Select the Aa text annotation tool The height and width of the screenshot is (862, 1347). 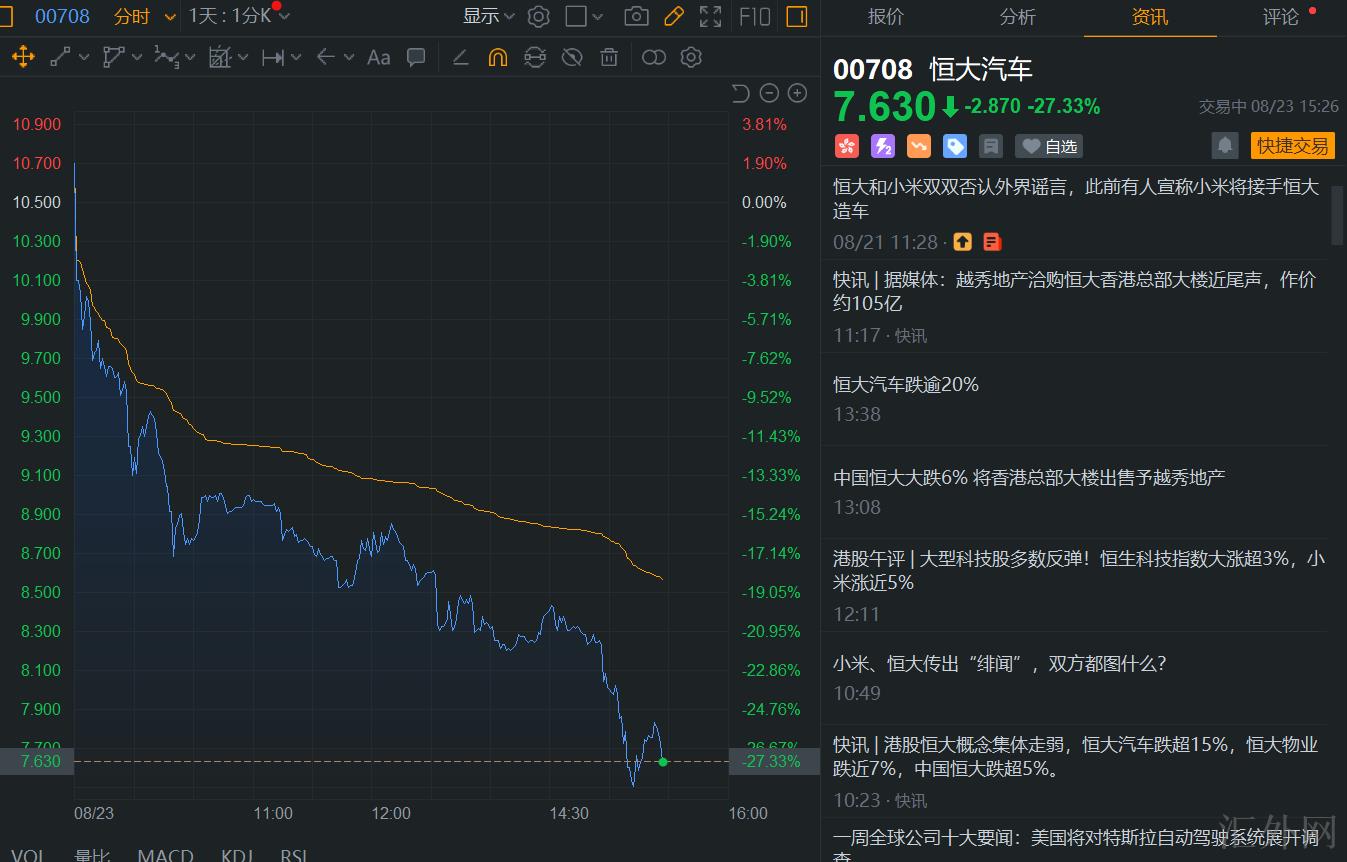[378, 57]
